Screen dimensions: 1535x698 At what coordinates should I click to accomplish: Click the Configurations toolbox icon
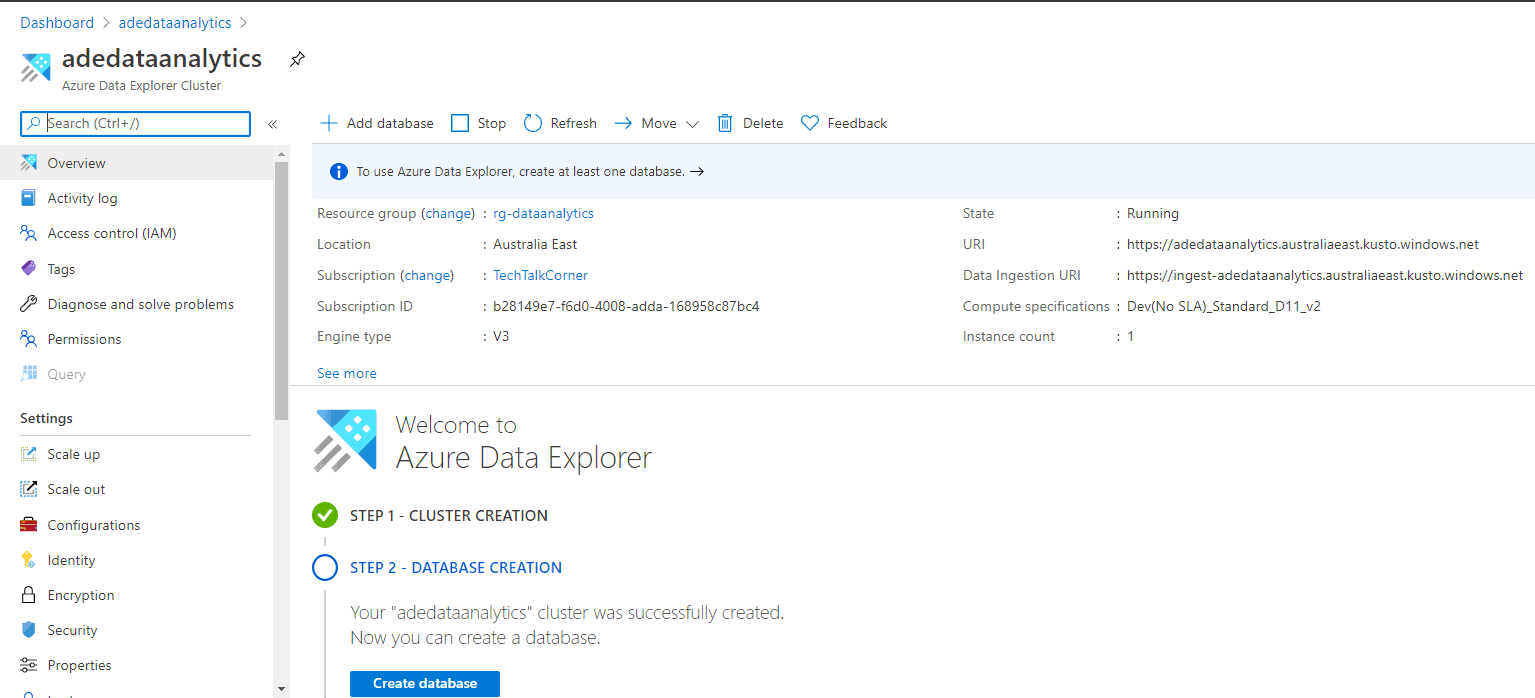coord(29,525)
